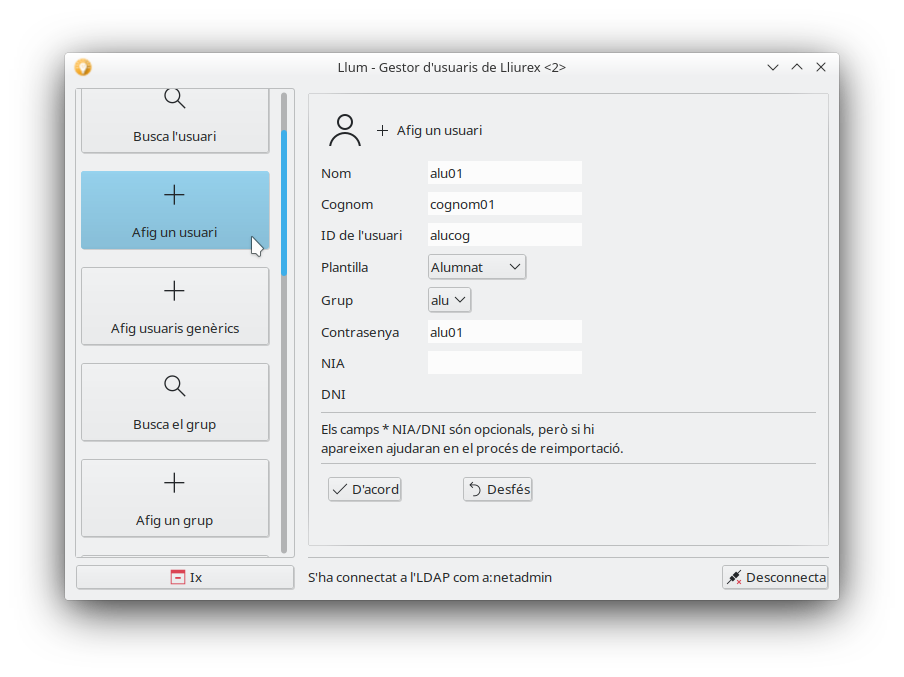This screenshot has width=904, height=677.
Task: Click the Afig un usuari form heading
Action: click(x=439, y=130)
